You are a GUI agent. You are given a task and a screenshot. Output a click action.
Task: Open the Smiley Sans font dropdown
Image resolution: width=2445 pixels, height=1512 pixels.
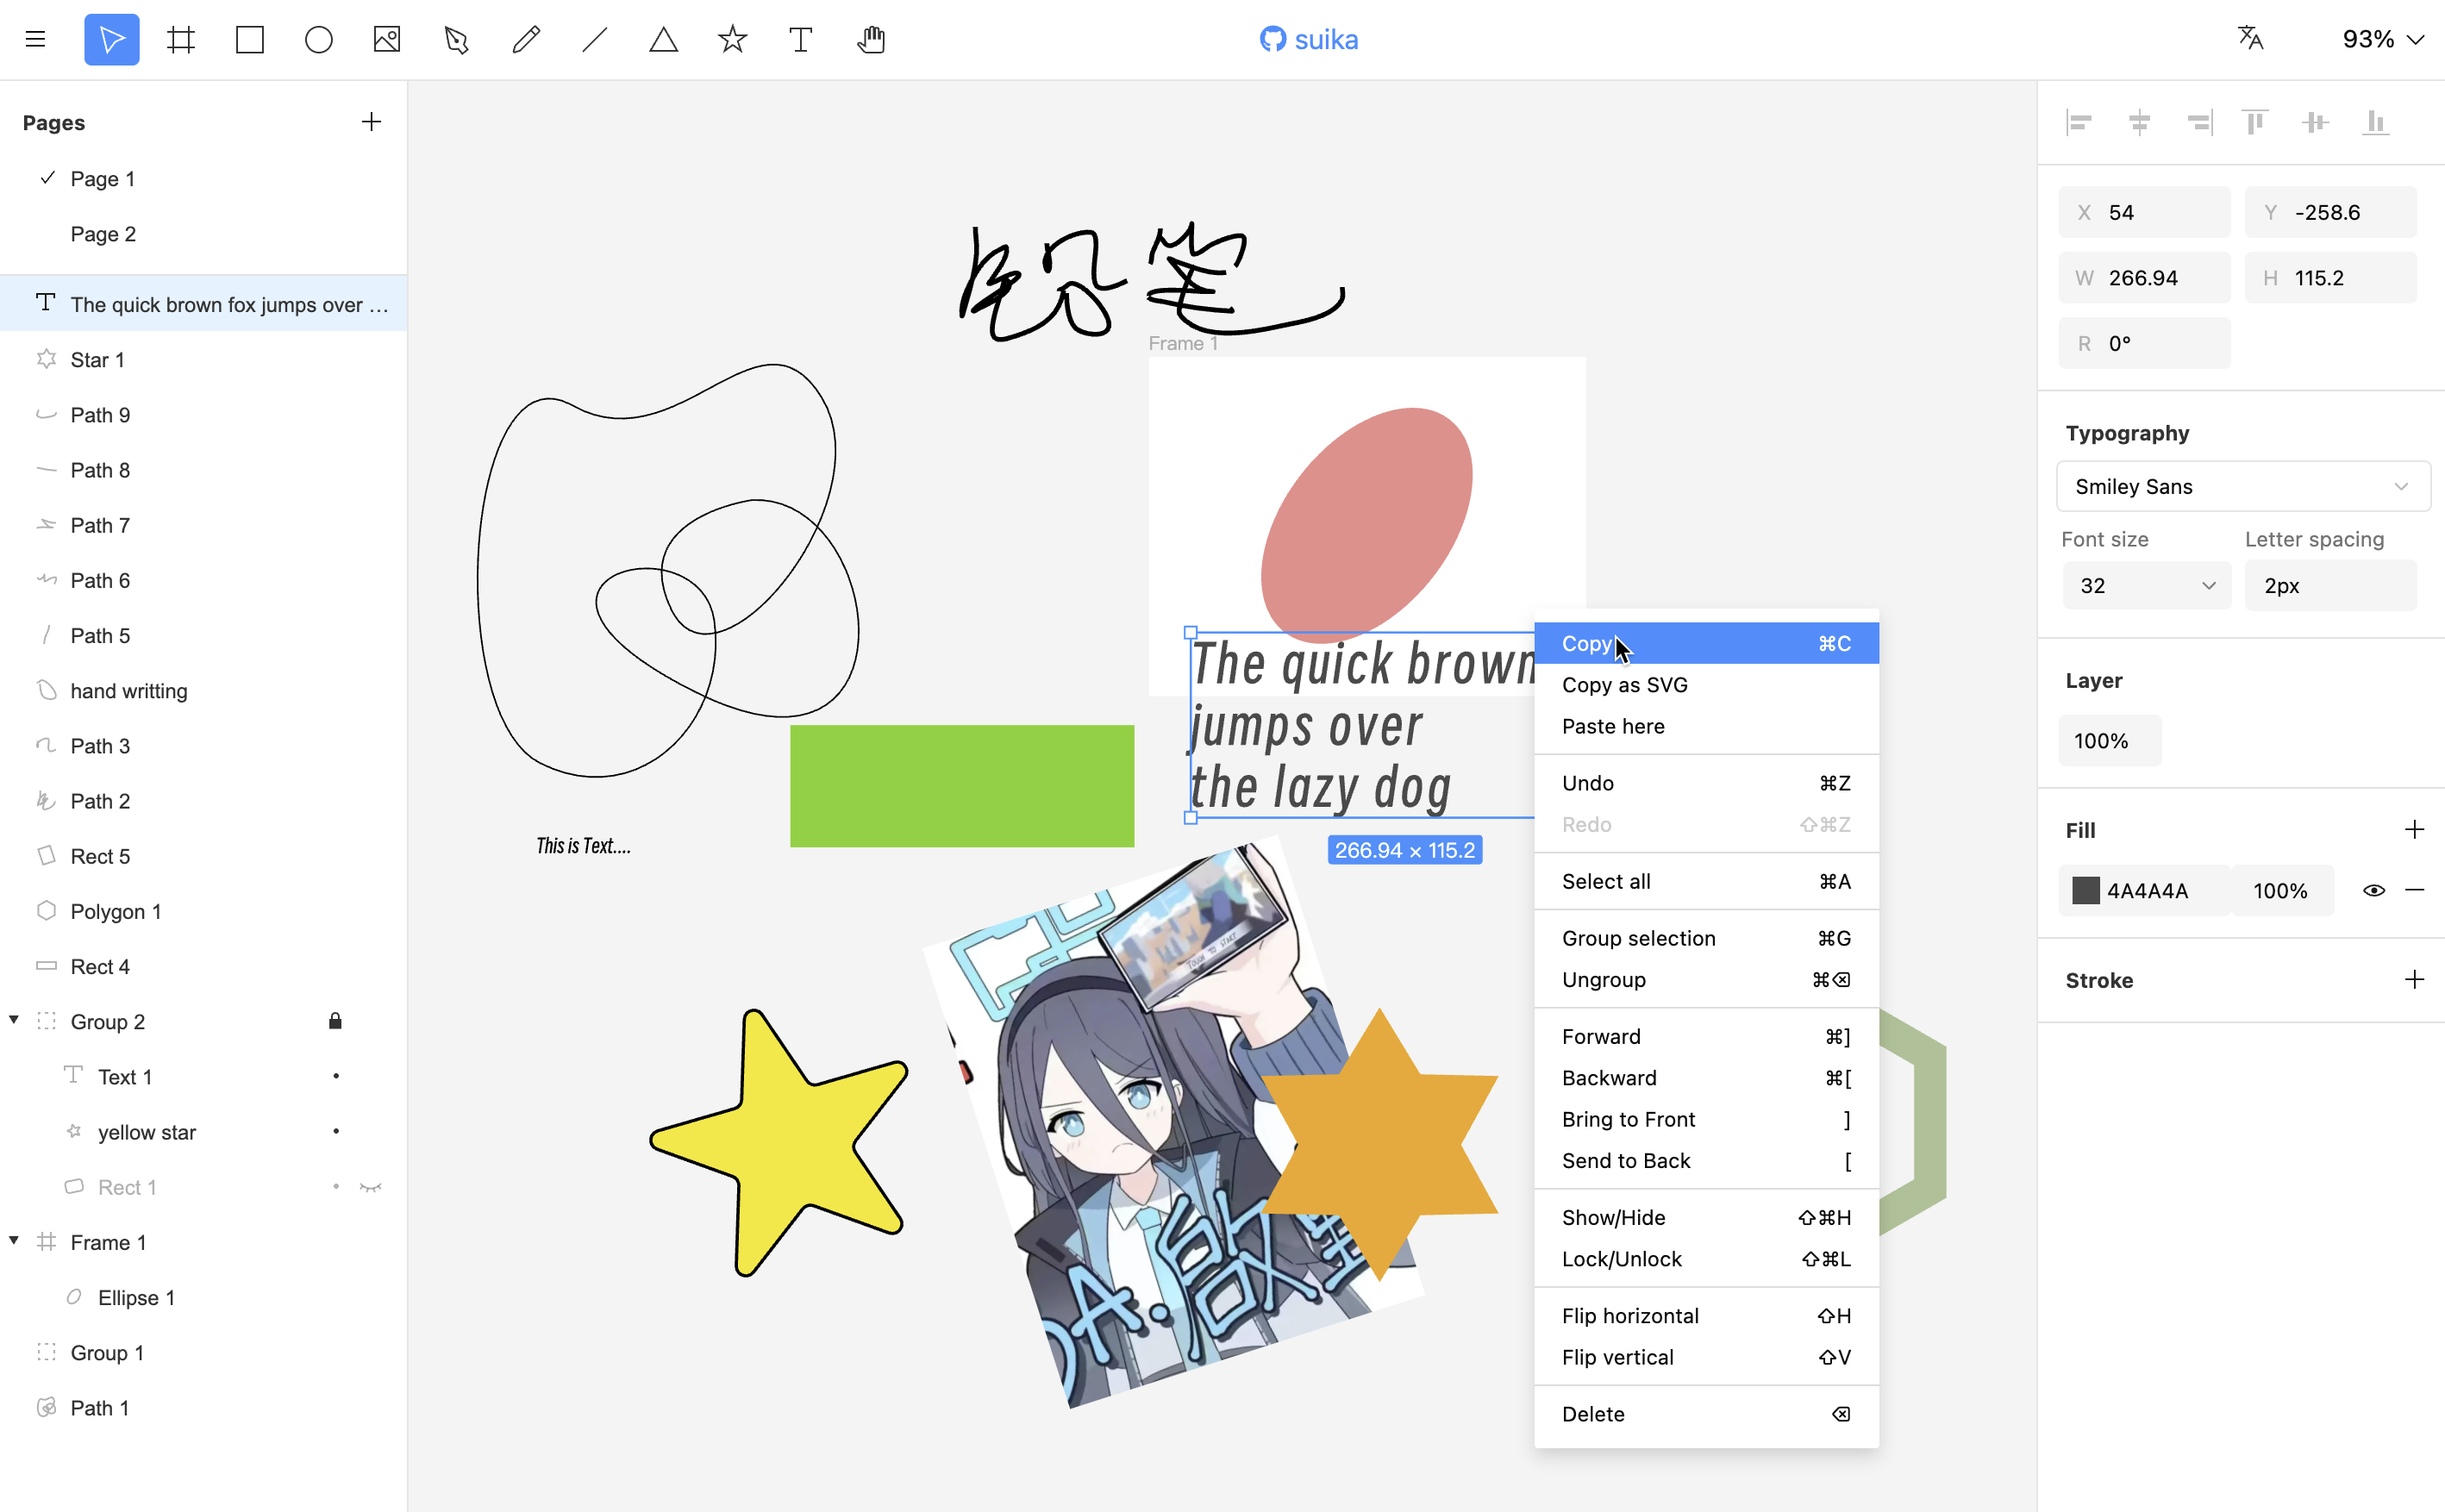(2243, 486)
